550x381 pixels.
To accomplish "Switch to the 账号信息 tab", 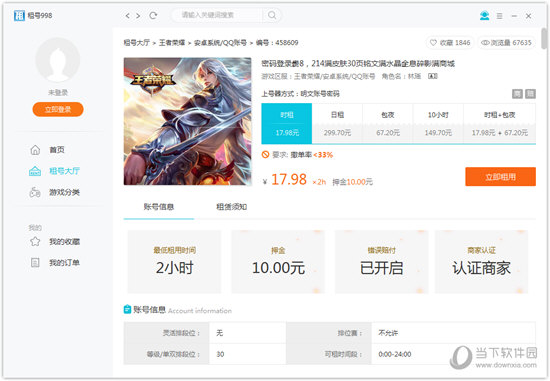I will click(x=159, y=207).
